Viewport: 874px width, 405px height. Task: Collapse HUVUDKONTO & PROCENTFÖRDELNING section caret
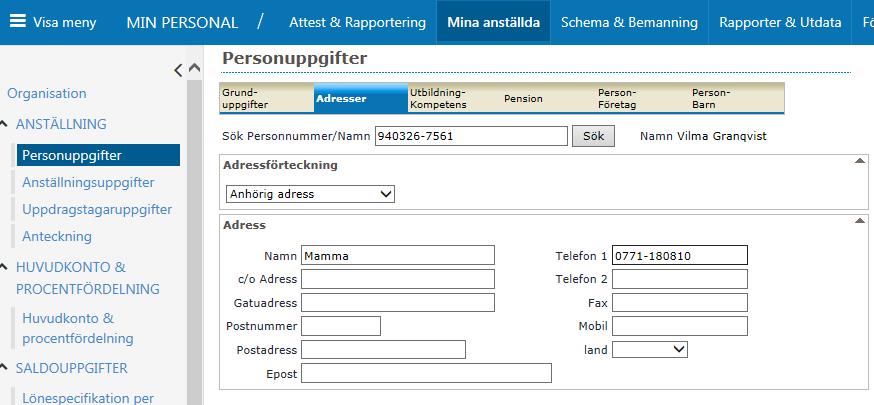(4, 267)
